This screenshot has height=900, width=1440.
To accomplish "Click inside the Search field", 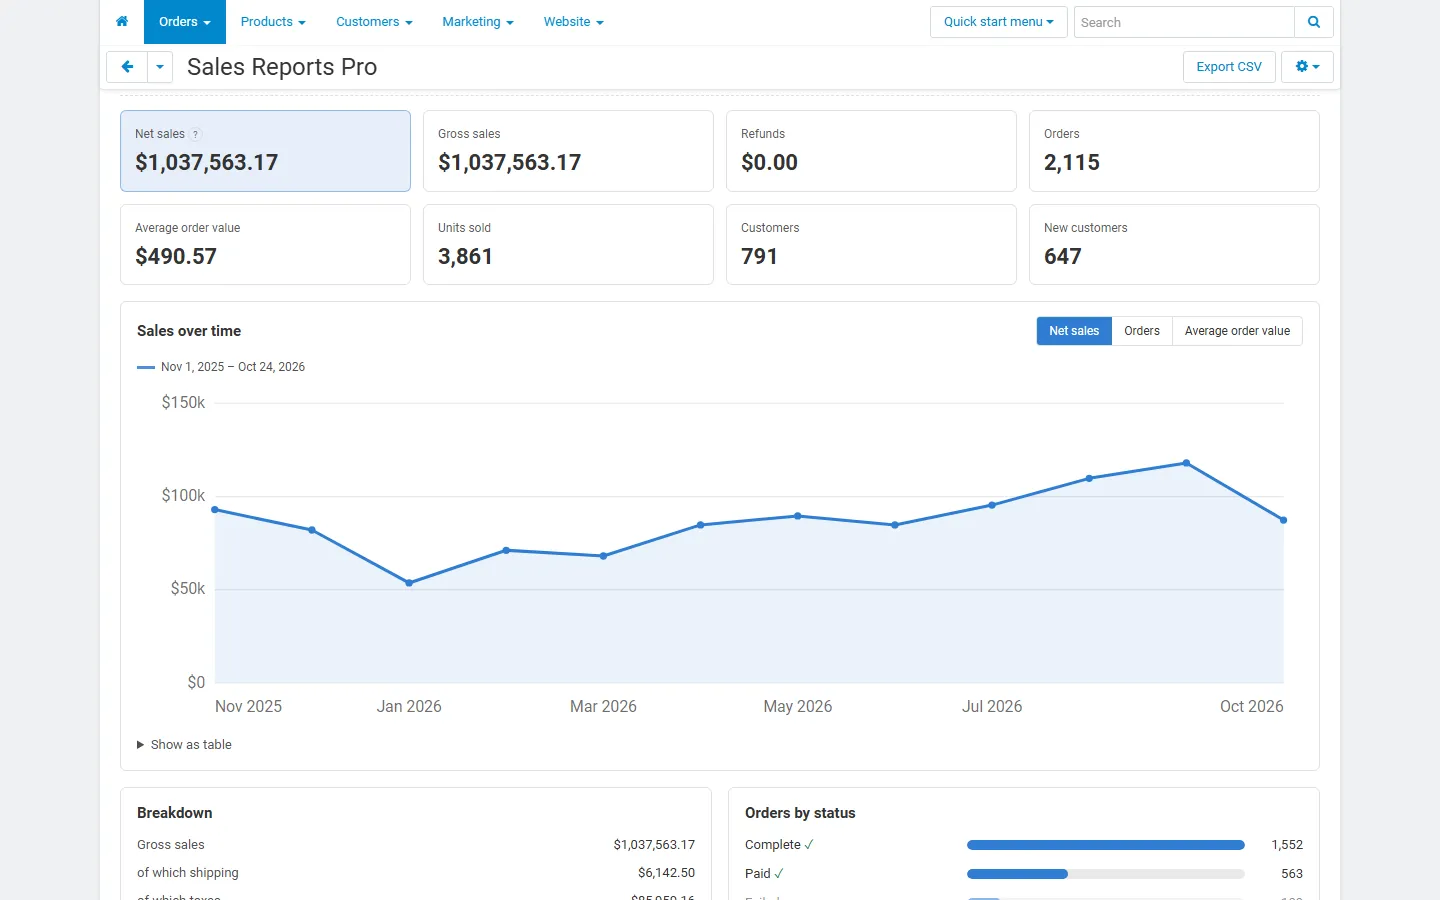I will coord(1184,22).
